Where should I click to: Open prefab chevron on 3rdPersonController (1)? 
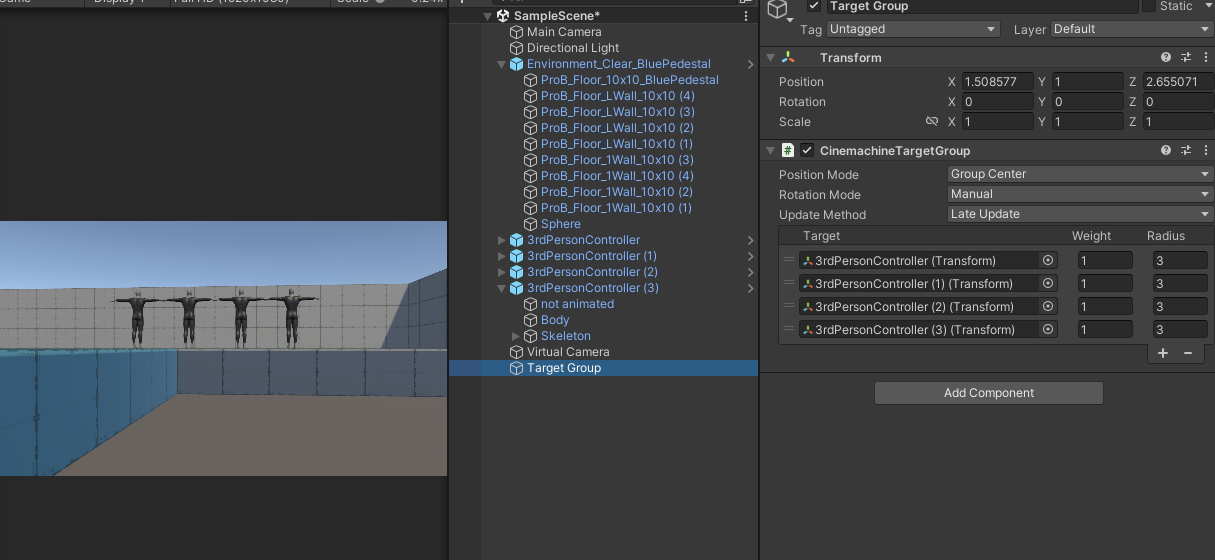pyautogui.click(x=751, y=256)
